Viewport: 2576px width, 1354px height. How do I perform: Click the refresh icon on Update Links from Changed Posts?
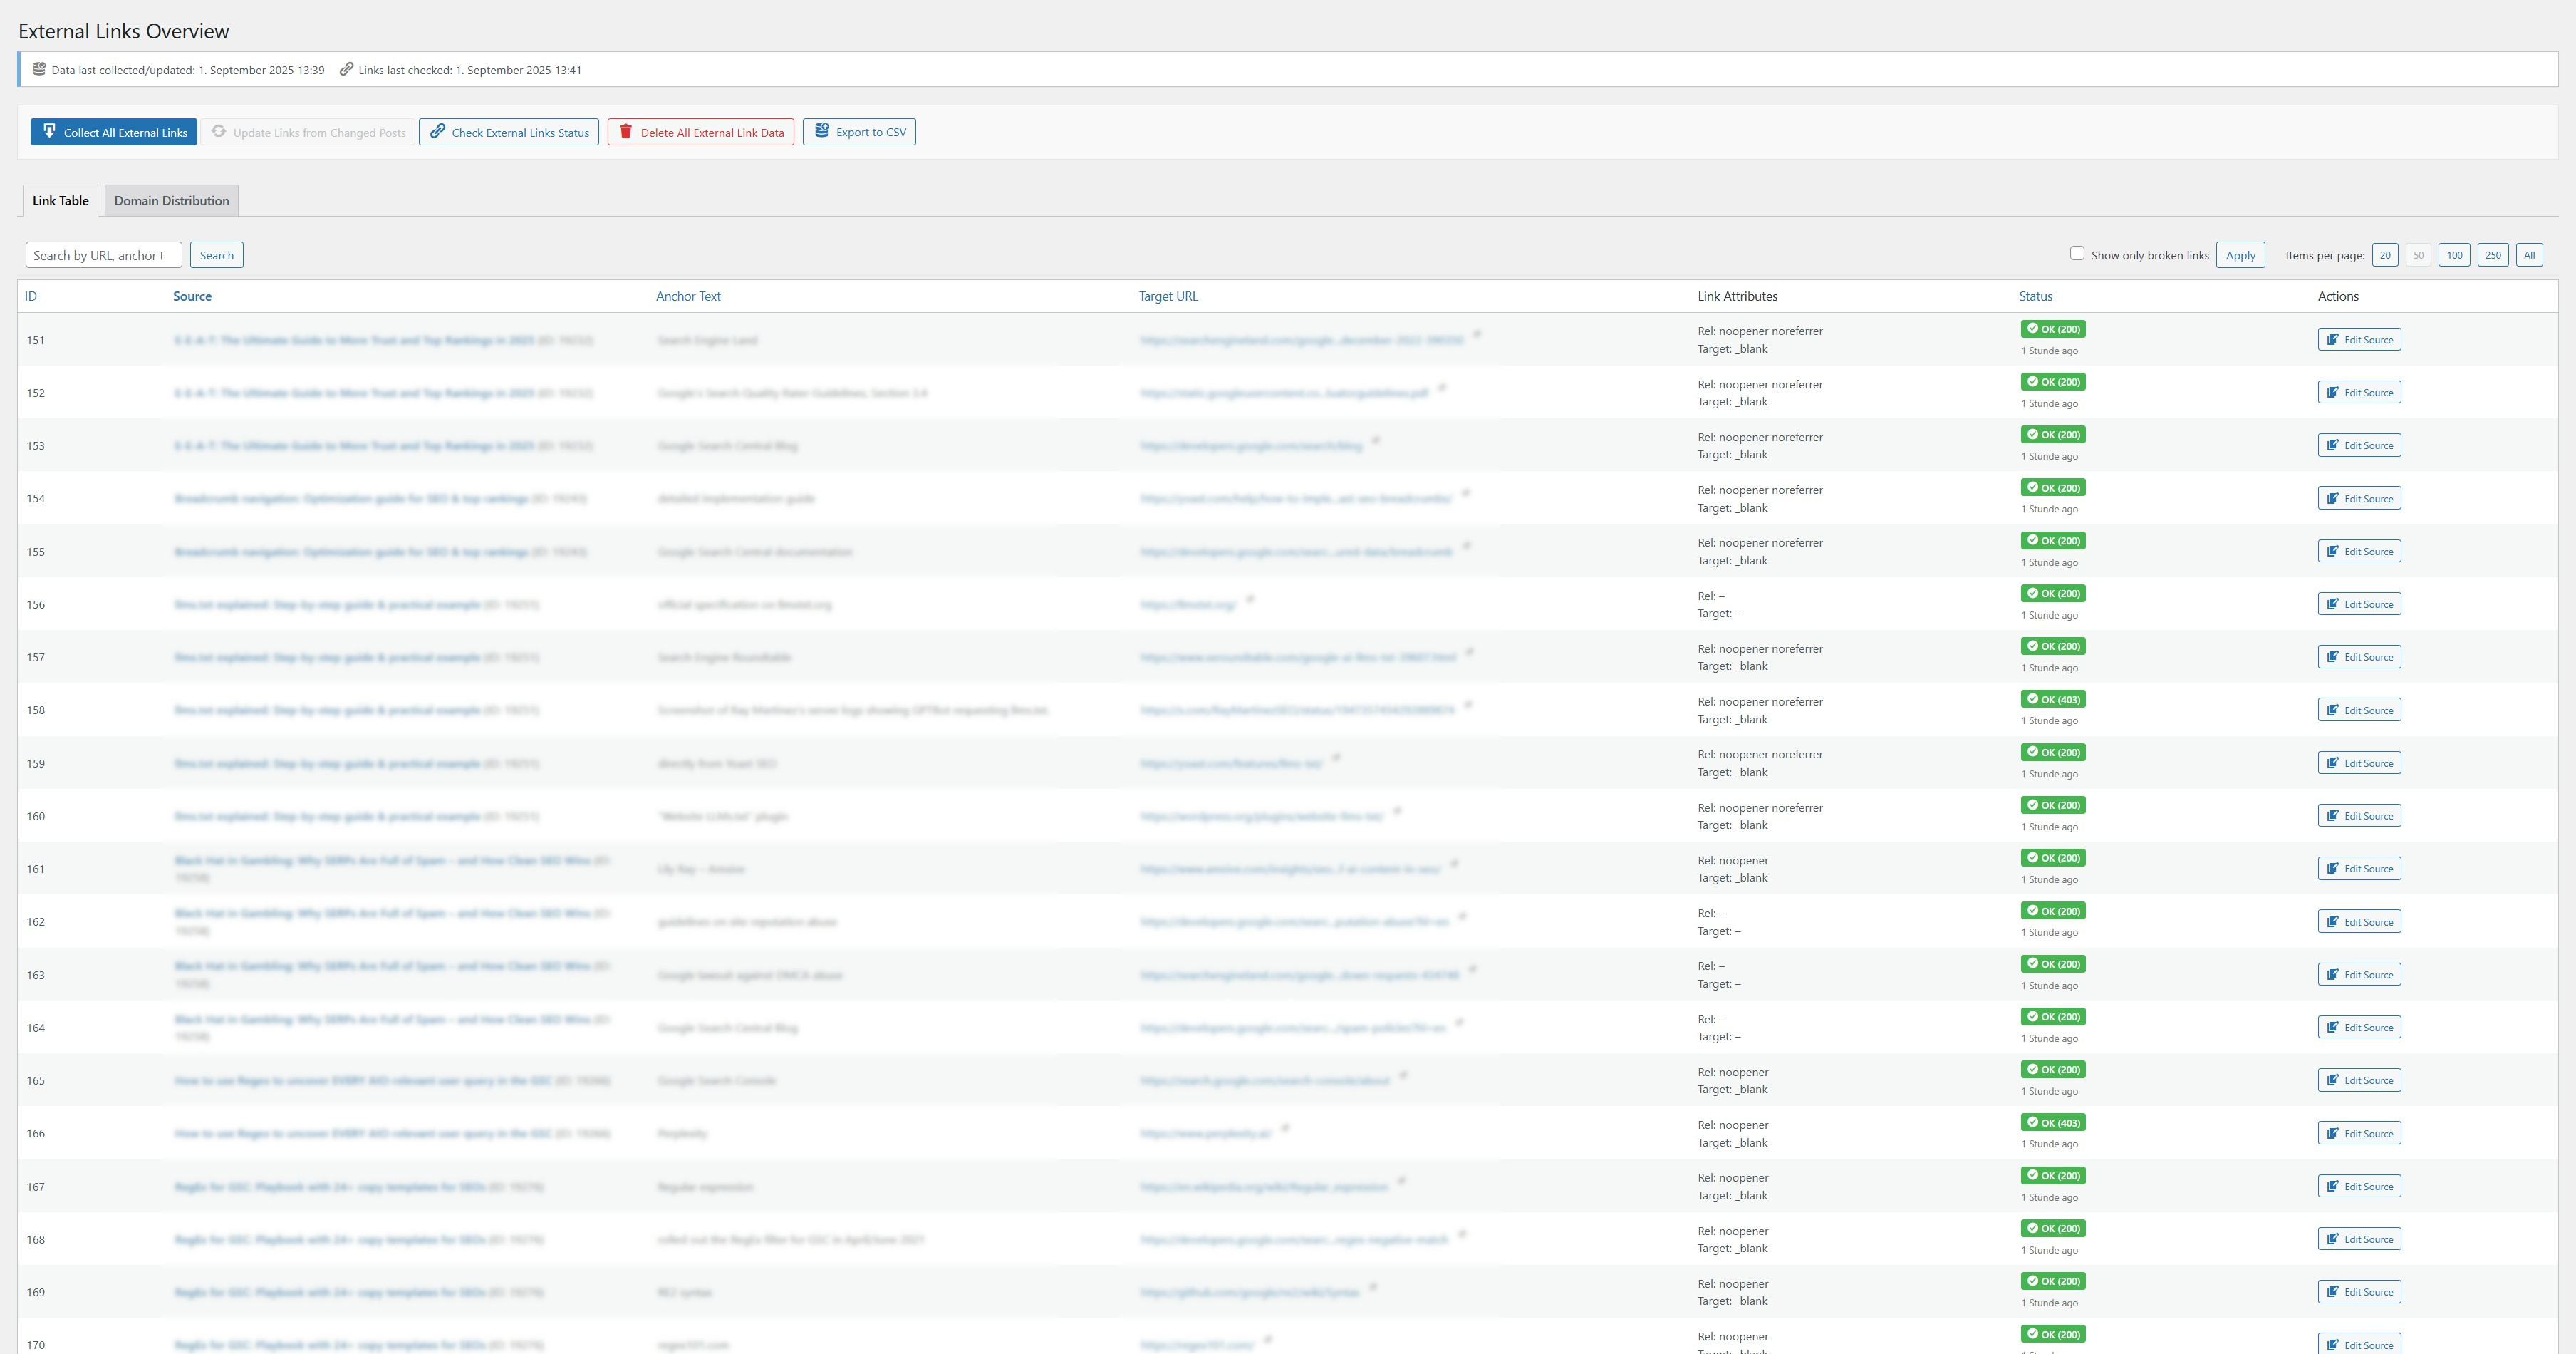[x=218, y=131]
